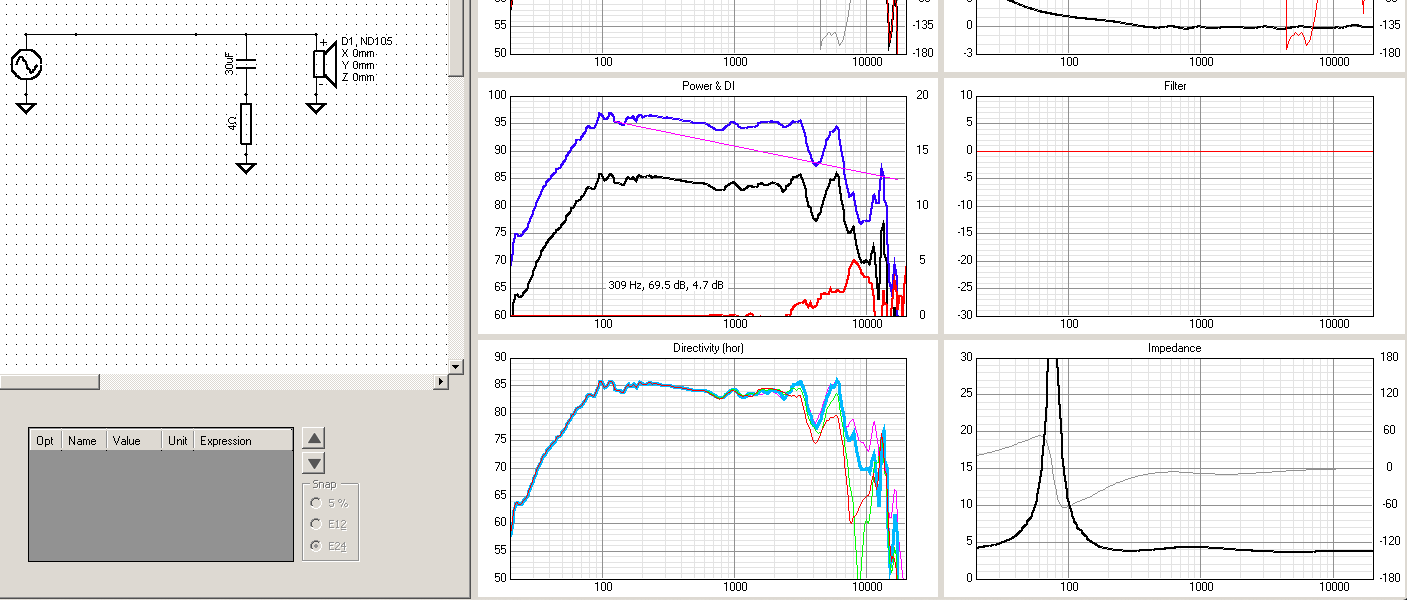Screen dimensions: 1407x600
Task: Click the ground symbol under the resistor
Action: pyautogui.click(x=246, y=168)
